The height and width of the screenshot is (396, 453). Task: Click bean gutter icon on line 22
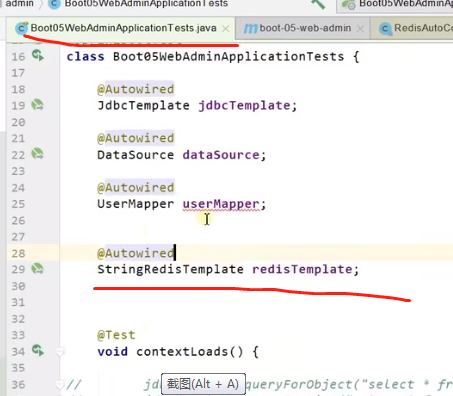37,154
